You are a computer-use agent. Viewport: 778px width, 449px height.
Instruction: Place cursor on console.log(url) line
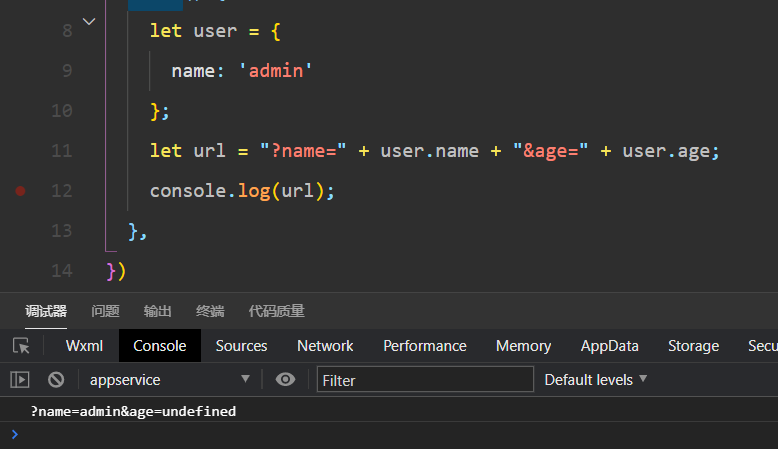click(x=242, y=191)
